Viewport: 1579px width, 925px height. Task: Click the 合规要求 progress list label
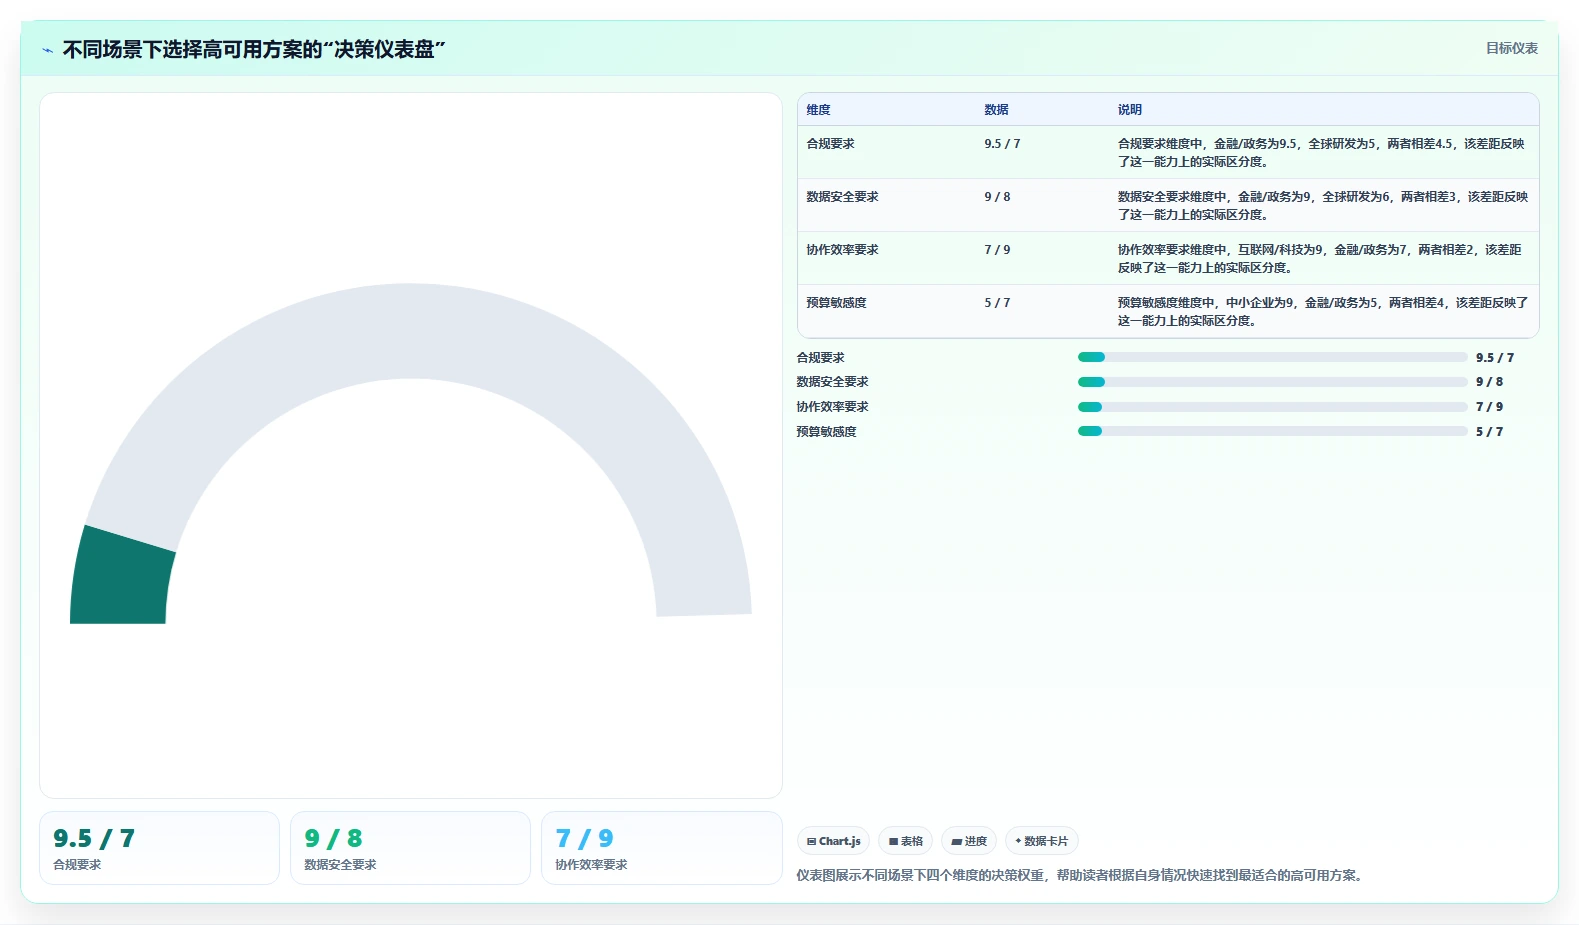click(x=821, y=358)
